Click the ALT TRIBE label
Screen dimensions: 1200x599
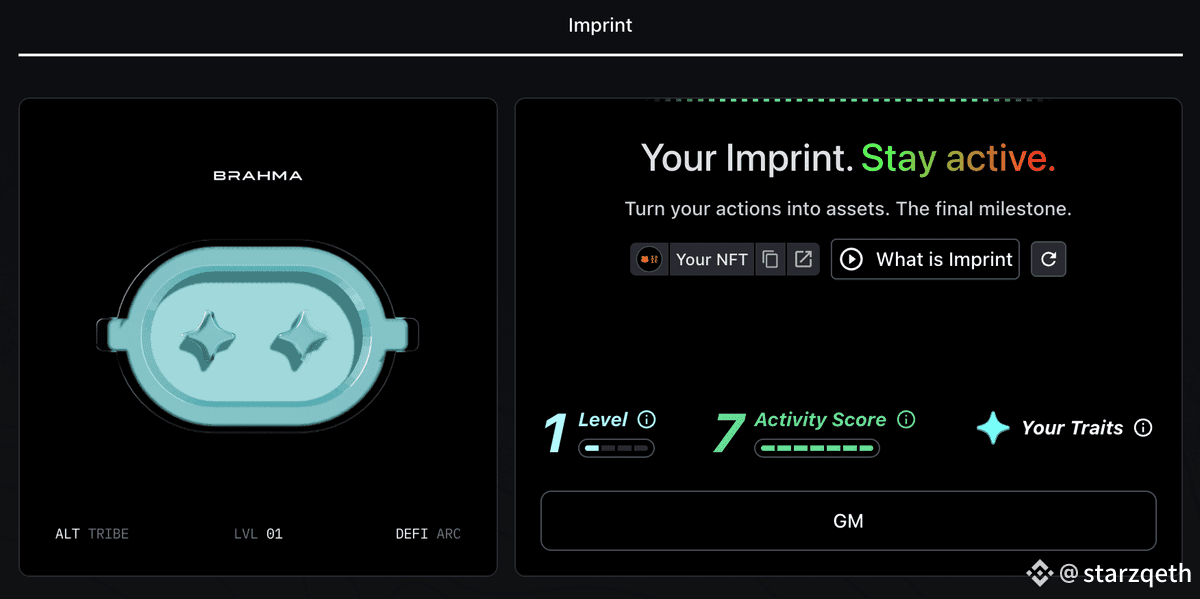(x=92, y=534)
